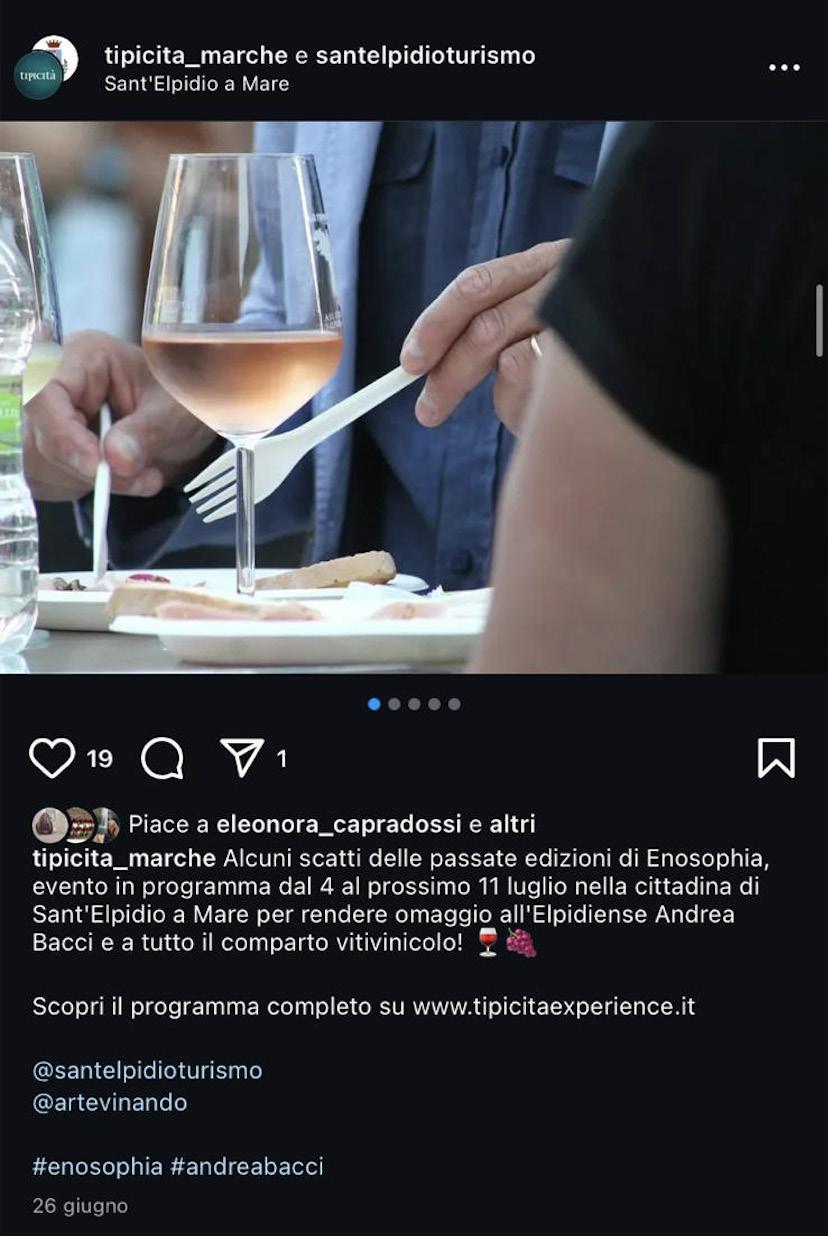Open the #andreabacci hashtag
Screen dimensions: 828x1236
[x=247, y=1166]
